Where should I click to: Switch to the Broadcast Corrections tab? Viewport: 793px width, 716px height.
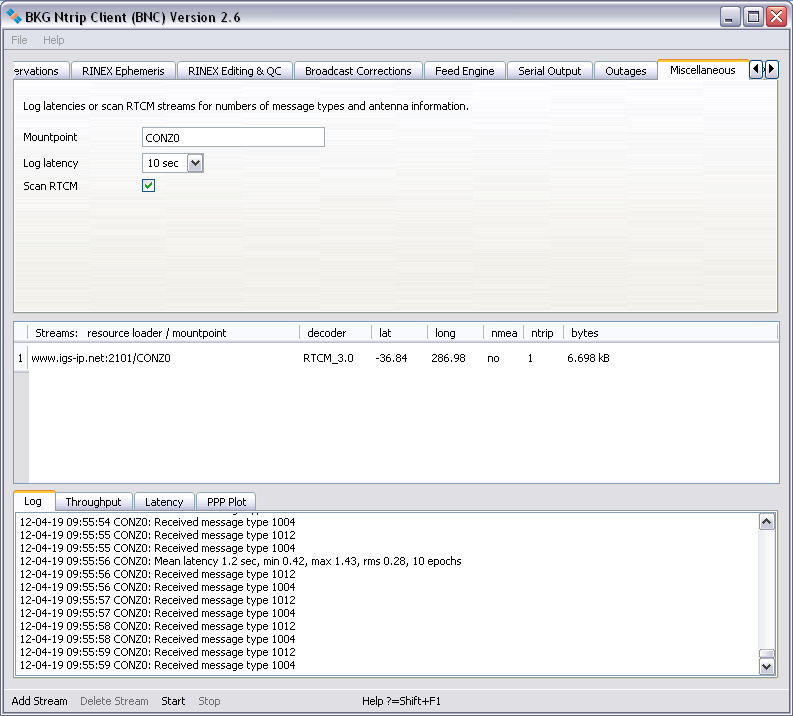[358, 71]
